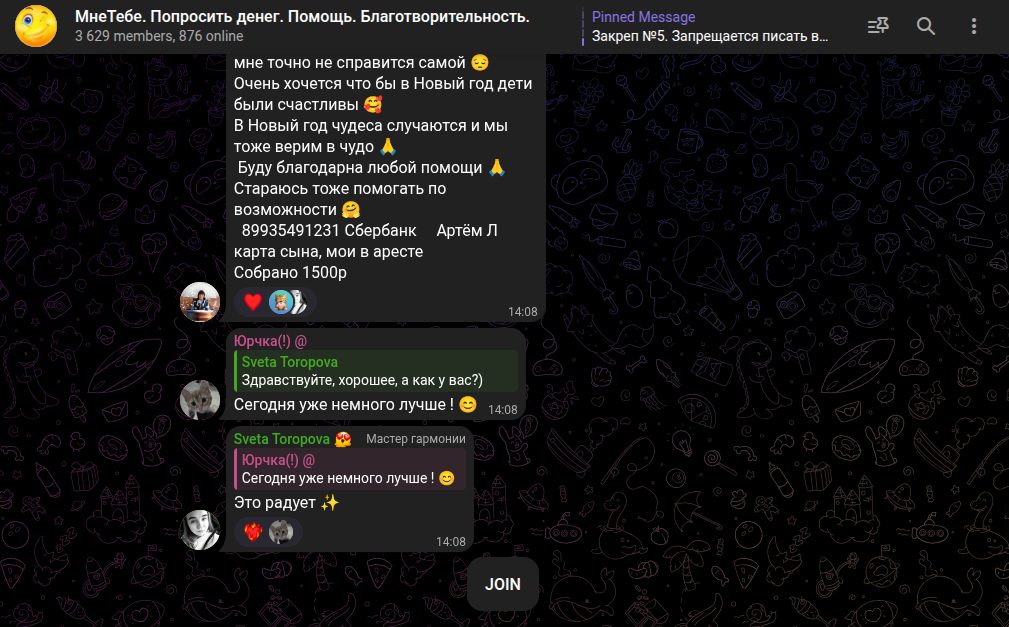
Task: Click the JOIN button
Action: (503, 584)
